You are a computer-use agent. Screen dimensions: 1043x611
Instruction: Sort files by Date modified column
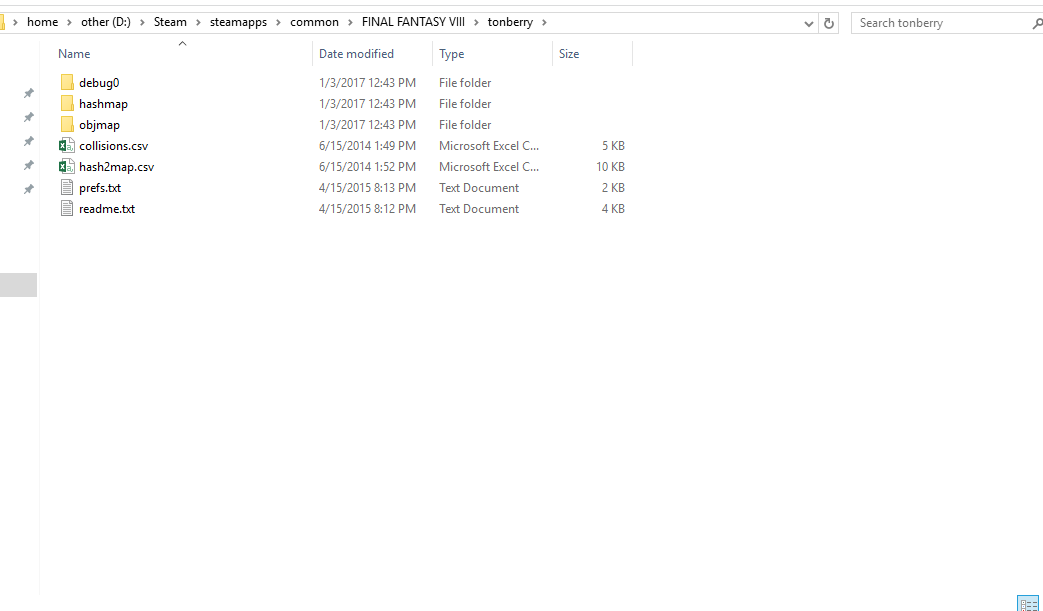pos(356,54)
